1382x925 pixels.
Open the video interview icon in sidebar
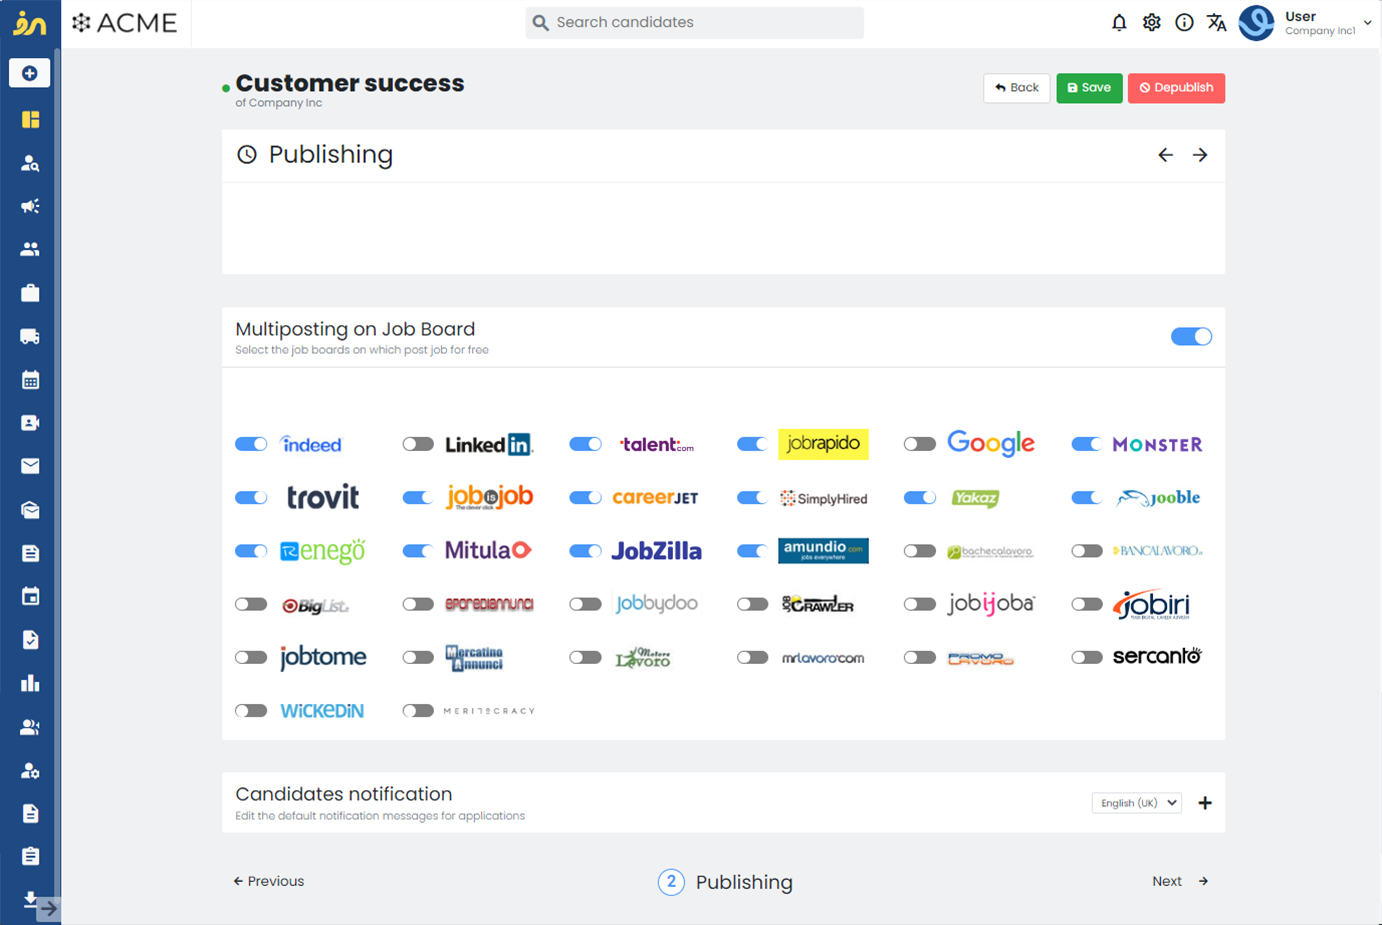click(x=30, y=423)
